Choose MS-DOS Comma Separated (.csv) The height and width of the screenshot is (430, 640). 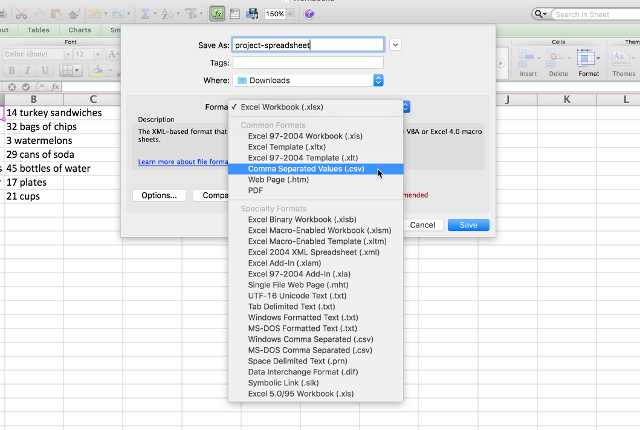[316, 350]
